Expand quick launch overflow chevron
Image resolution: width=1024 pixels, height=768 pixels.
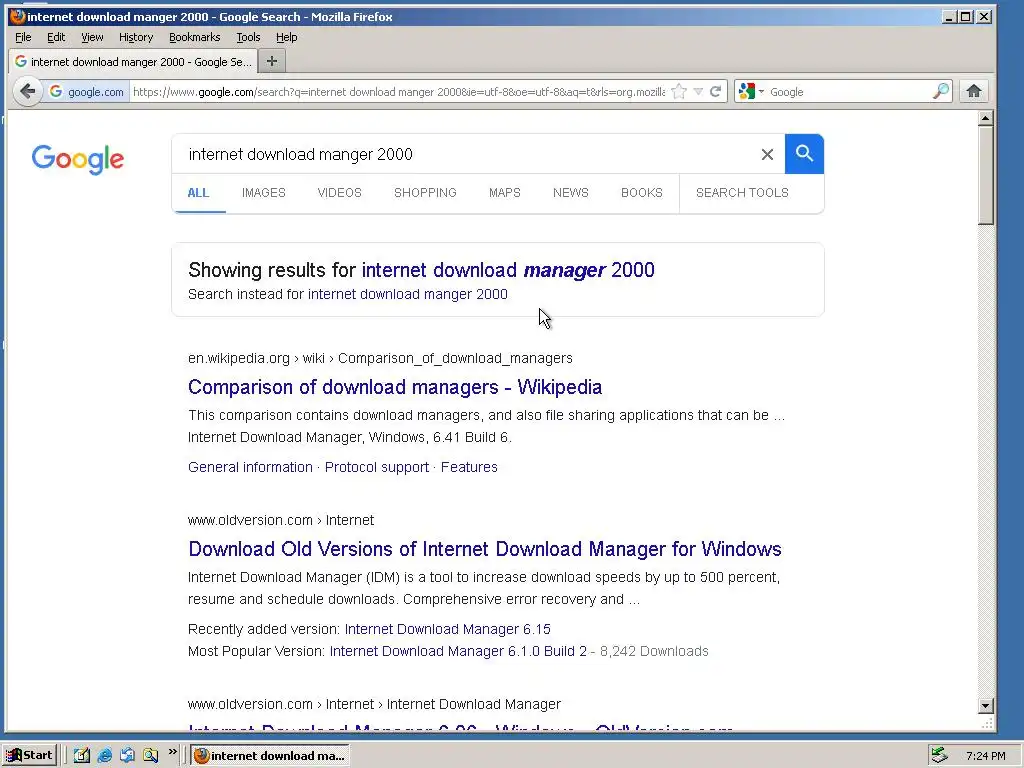coord(172,752)
